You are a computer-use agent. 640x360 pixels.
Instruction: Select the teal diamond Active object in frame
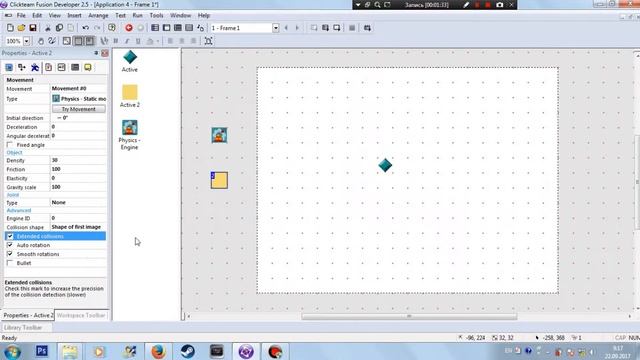coord(385,165)
